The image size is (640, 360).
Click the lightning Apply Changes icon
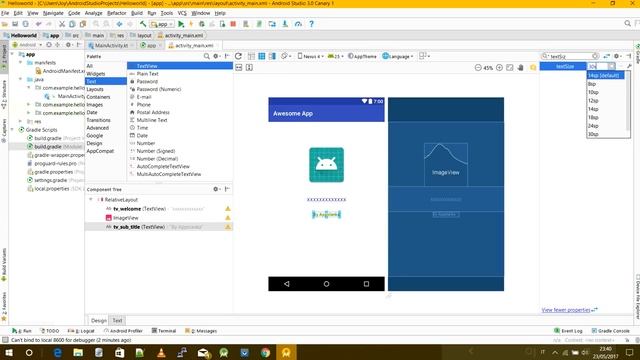coord(191,24)
